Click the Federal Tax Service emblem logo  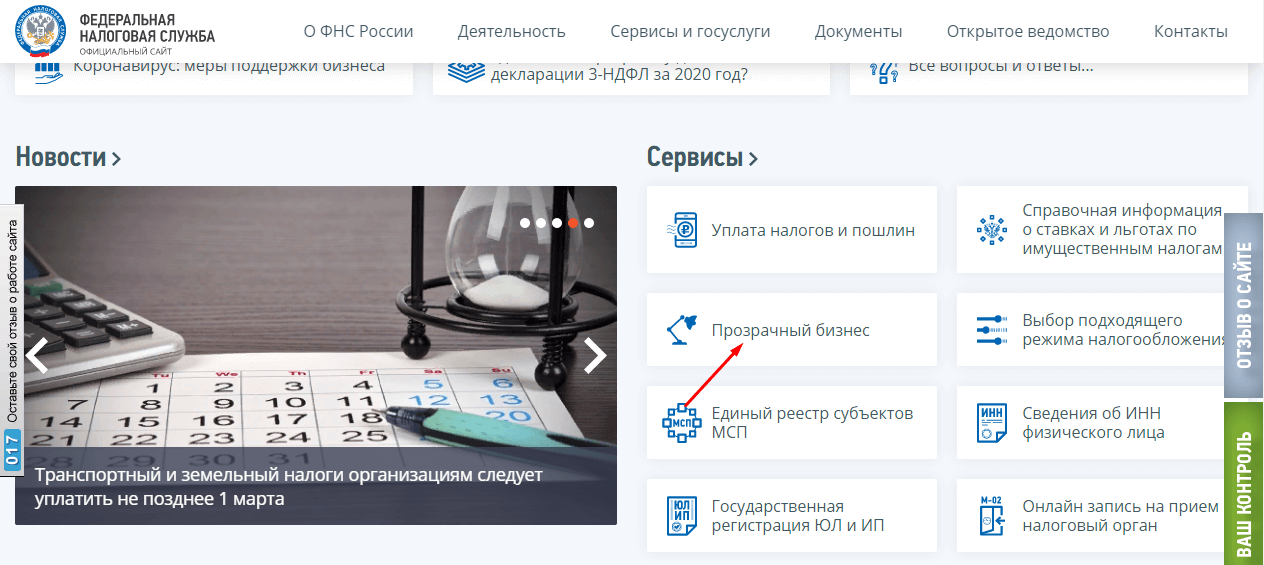click(x=42, y=31)
